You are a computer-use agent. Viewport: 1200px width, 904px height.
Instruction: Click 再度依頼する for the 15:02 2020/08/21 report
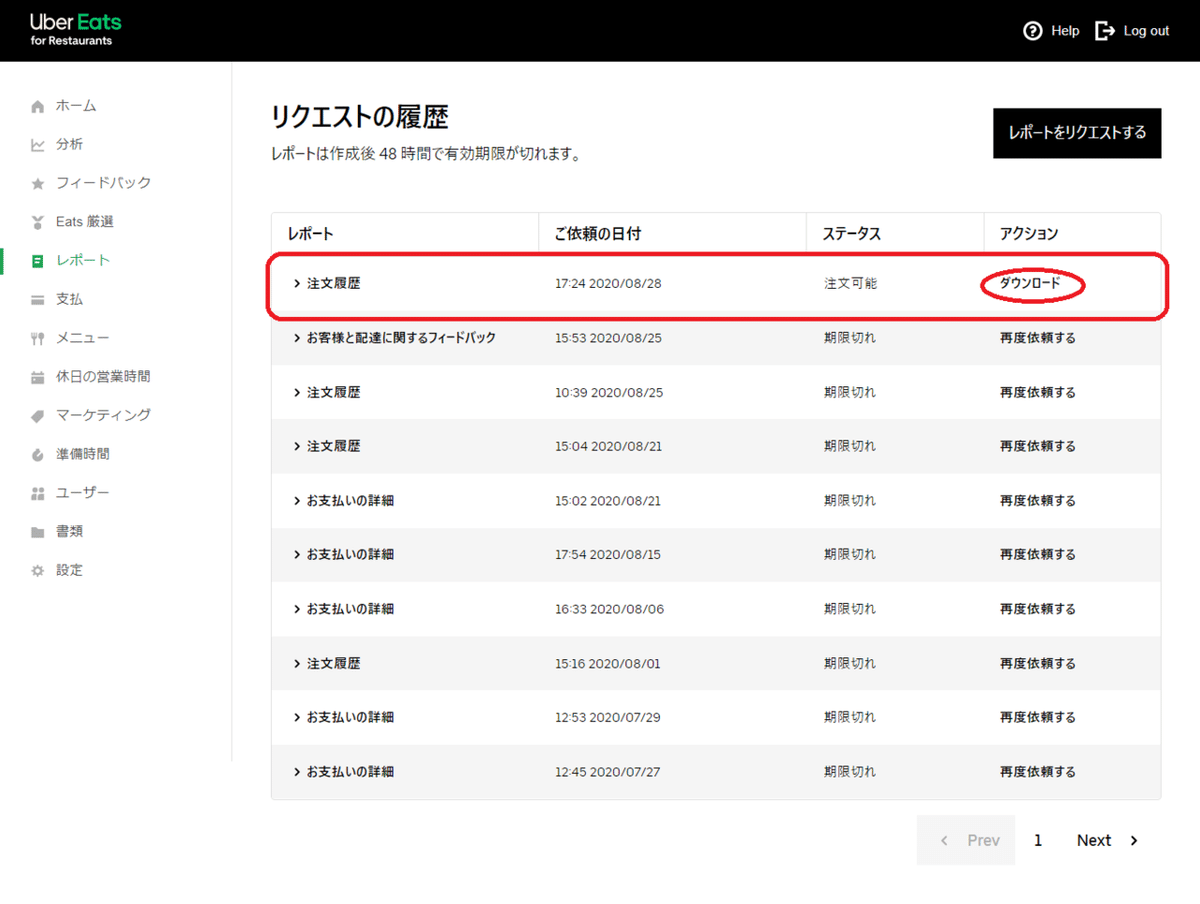pos(1038,500)
